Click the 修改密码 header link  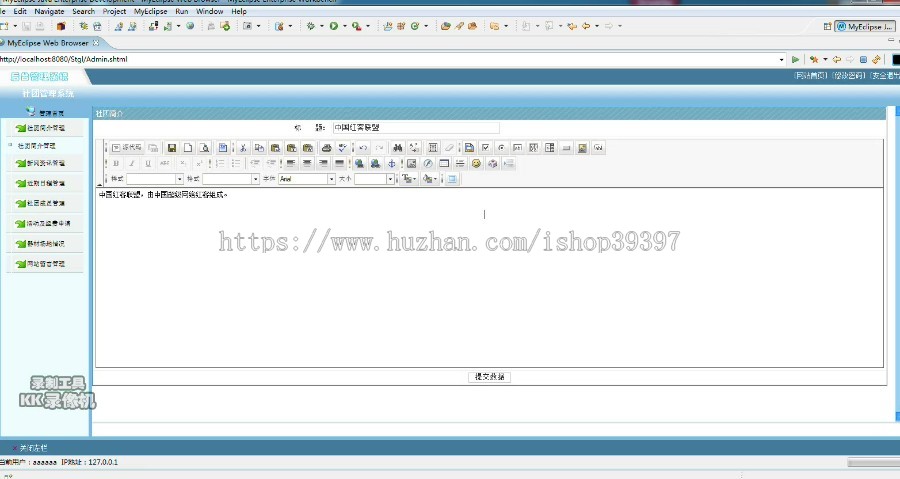click(848, 76)
